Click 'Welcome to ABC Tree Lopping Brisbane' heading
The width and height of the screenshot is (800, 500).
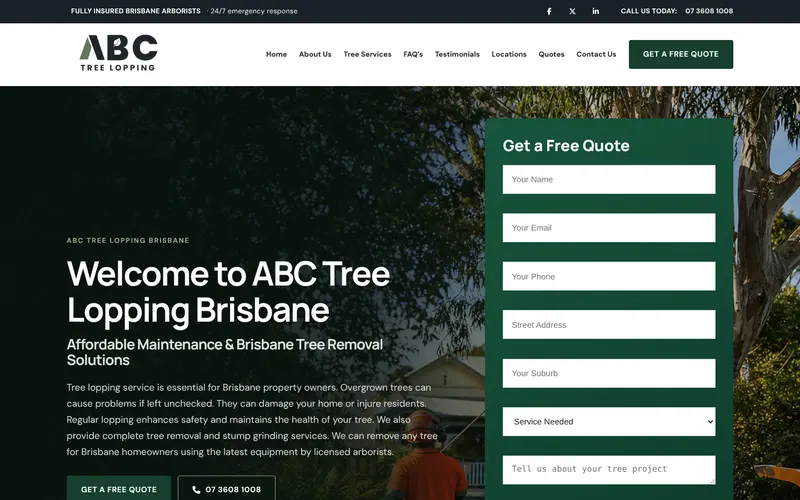[228, 292]
